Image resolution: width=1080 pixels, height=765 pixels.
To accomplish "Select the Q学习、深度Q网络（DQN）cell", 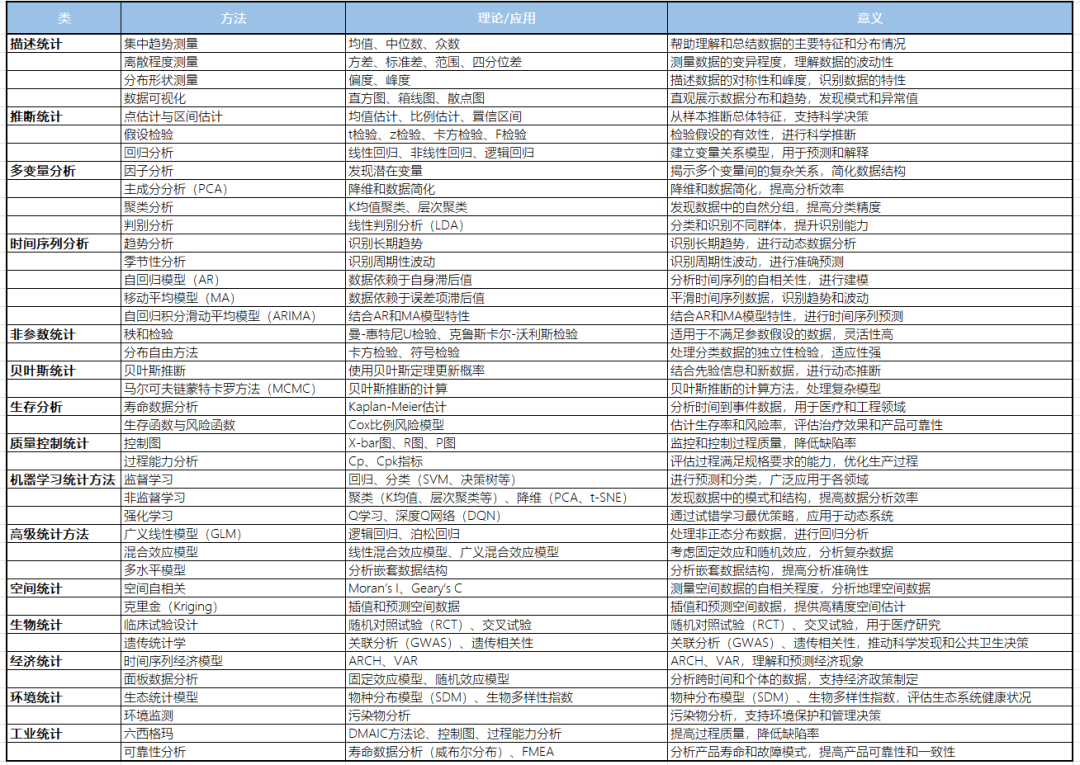I will coord(506,516).
